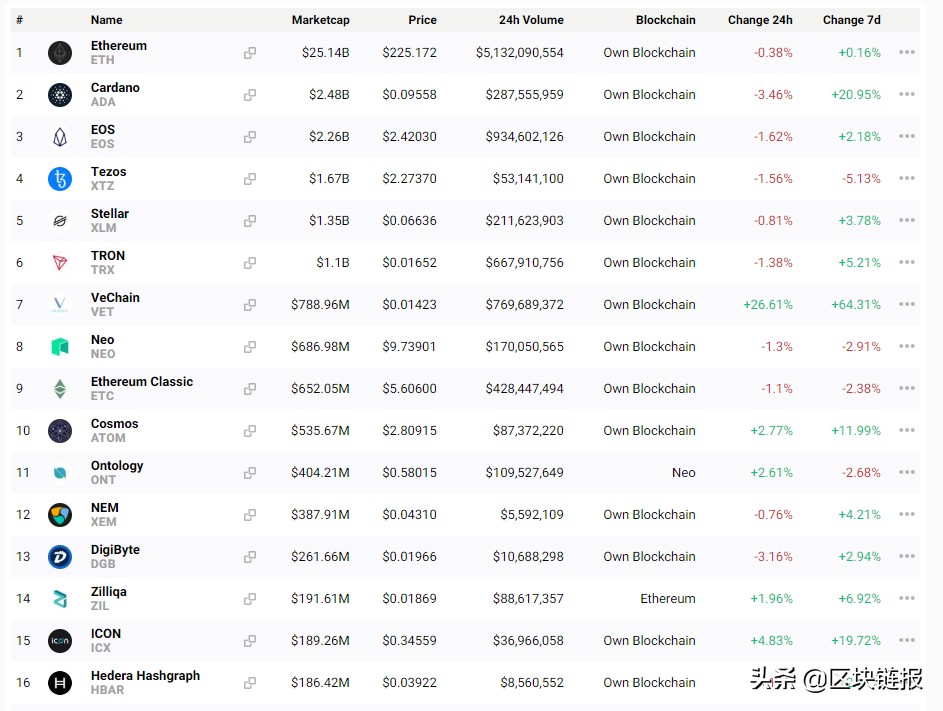The image size is (943, 711).
Task: Select Neo's $9.73901 price value
Action: tap(409, 347)
